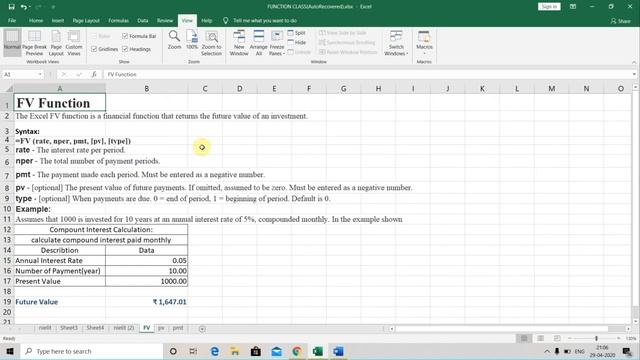Image resolution: width=640 pixels, height=360 pixels.
Task: Click the Share button
Action: pos(620,21)
